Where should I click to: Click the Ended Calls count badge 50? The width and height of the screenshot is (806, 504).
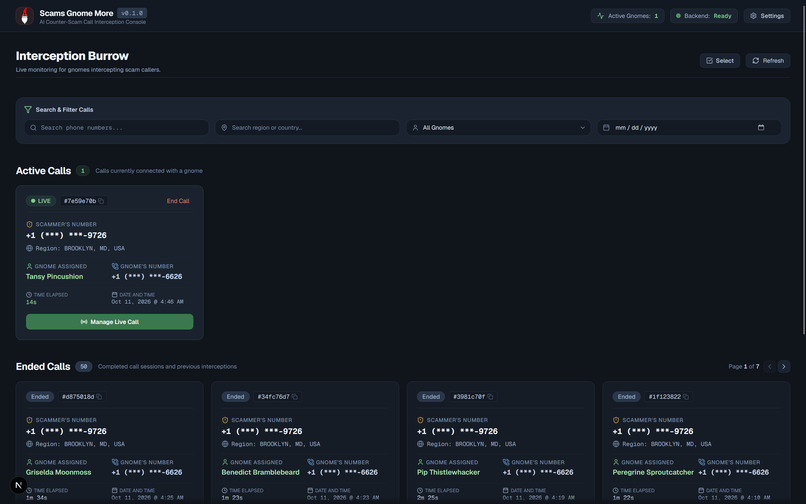[x=83, y=367]
